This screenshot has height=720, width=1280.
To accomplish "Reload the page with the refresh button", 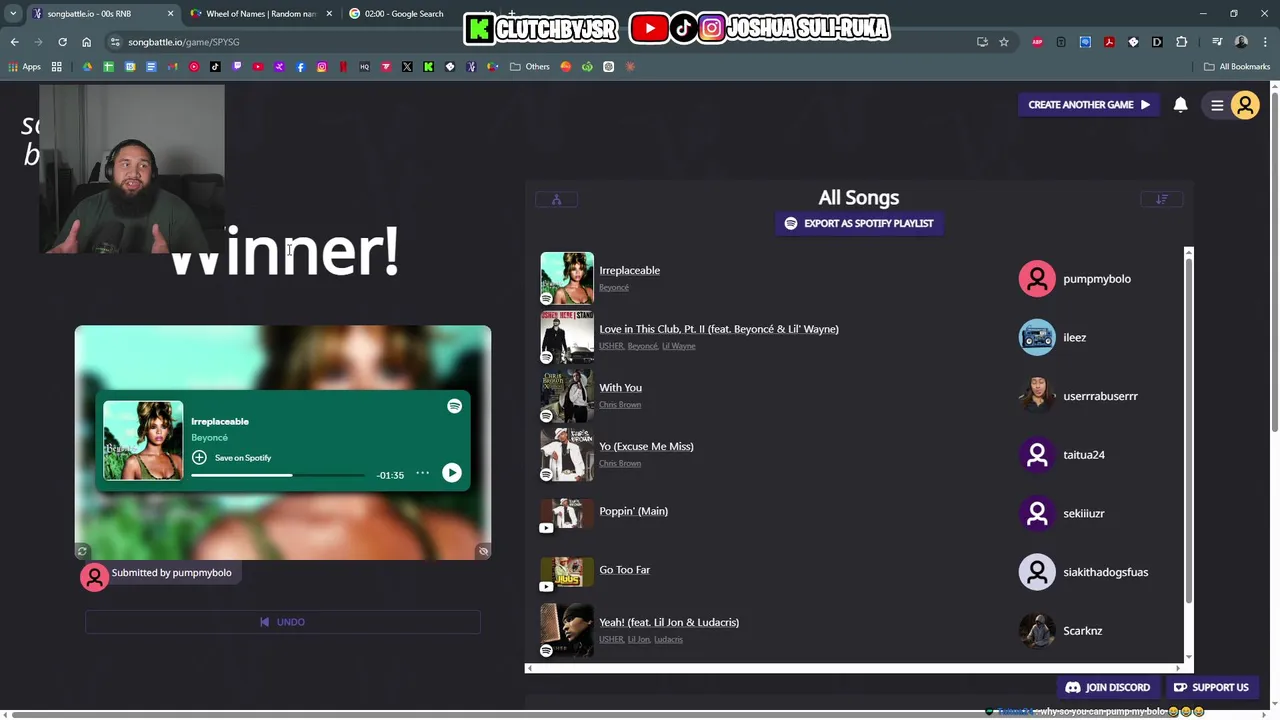I will tap(62, 42).
